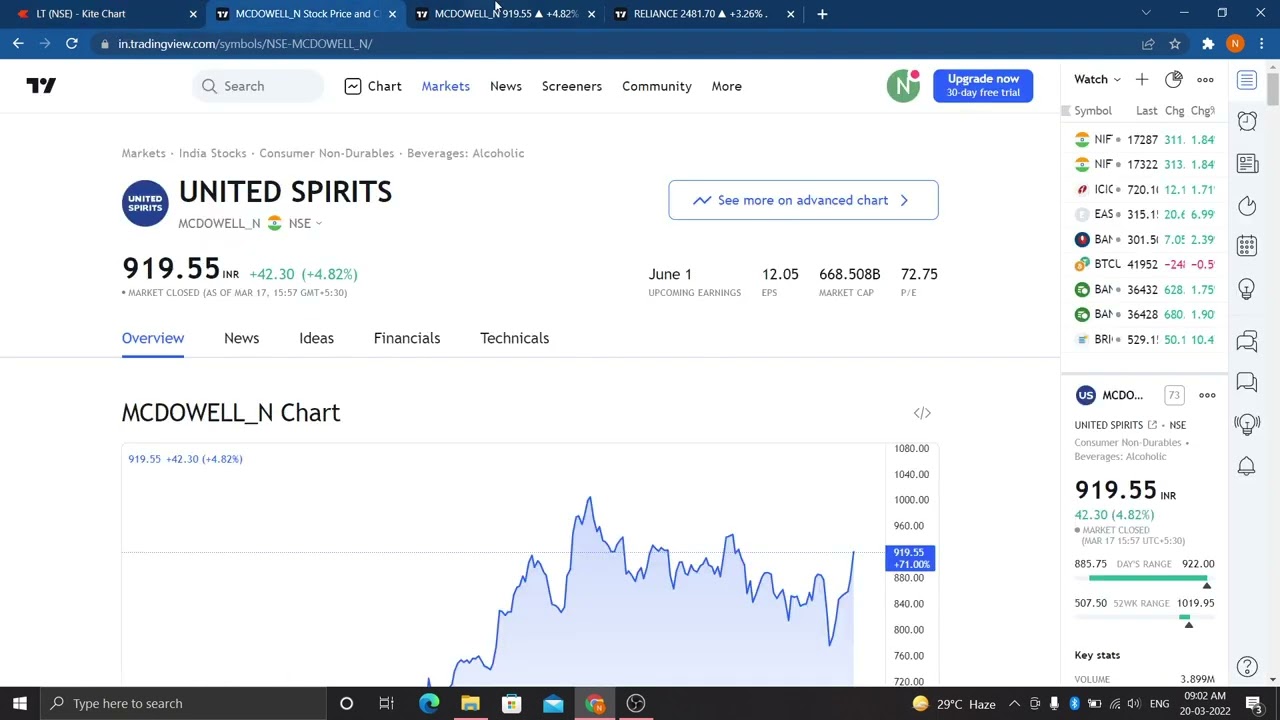The image size is (1280, 720).
Task: Click the Search box on TradingView
Action: pos(259,86)
